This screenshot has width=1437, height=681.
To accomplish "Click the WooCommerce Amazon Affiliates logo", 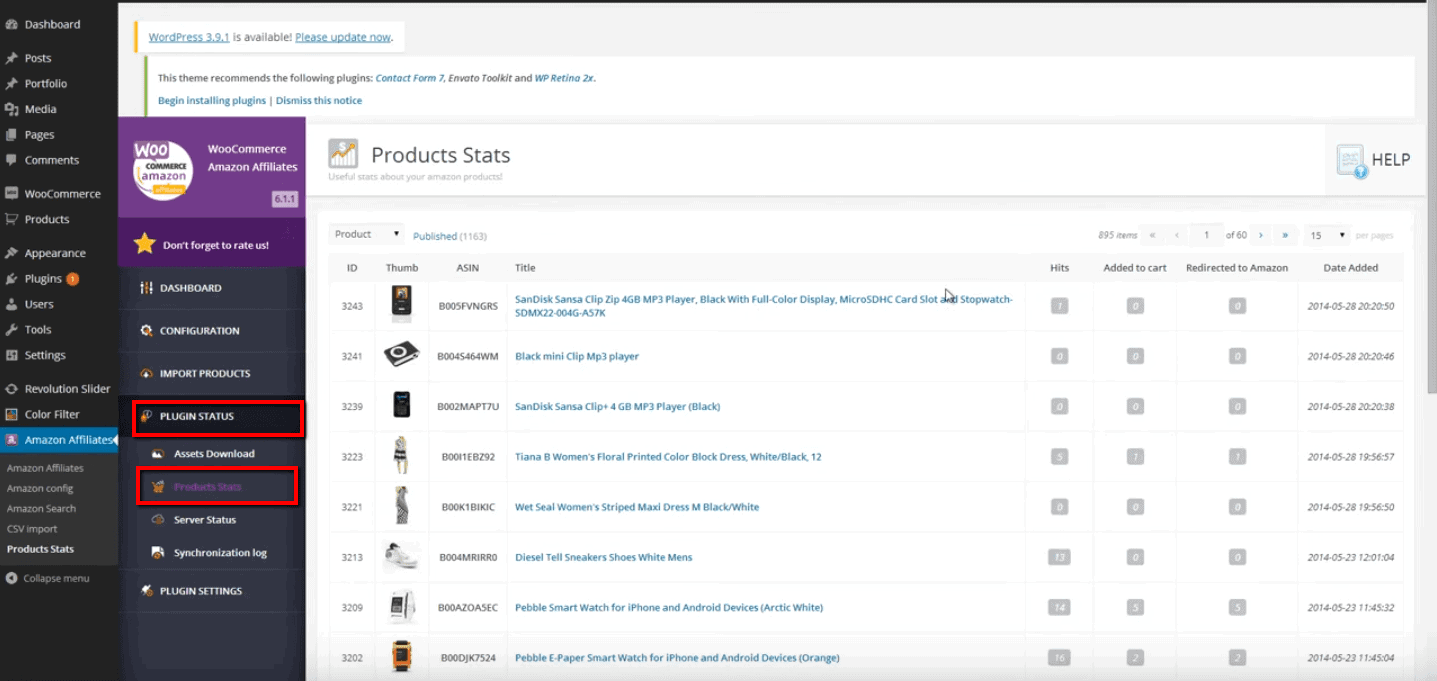I will click(162, 168).
